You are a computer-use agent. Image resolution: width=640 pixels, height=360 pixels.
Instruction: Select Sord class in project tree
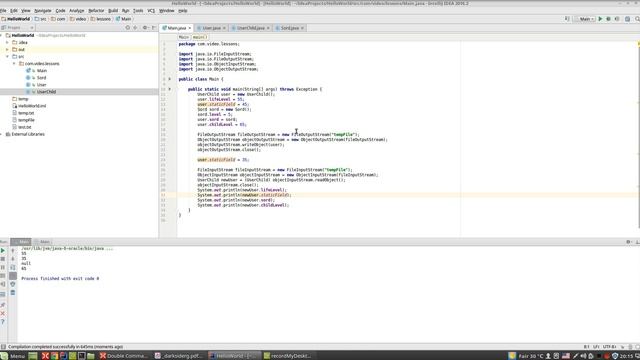[42, 78]
